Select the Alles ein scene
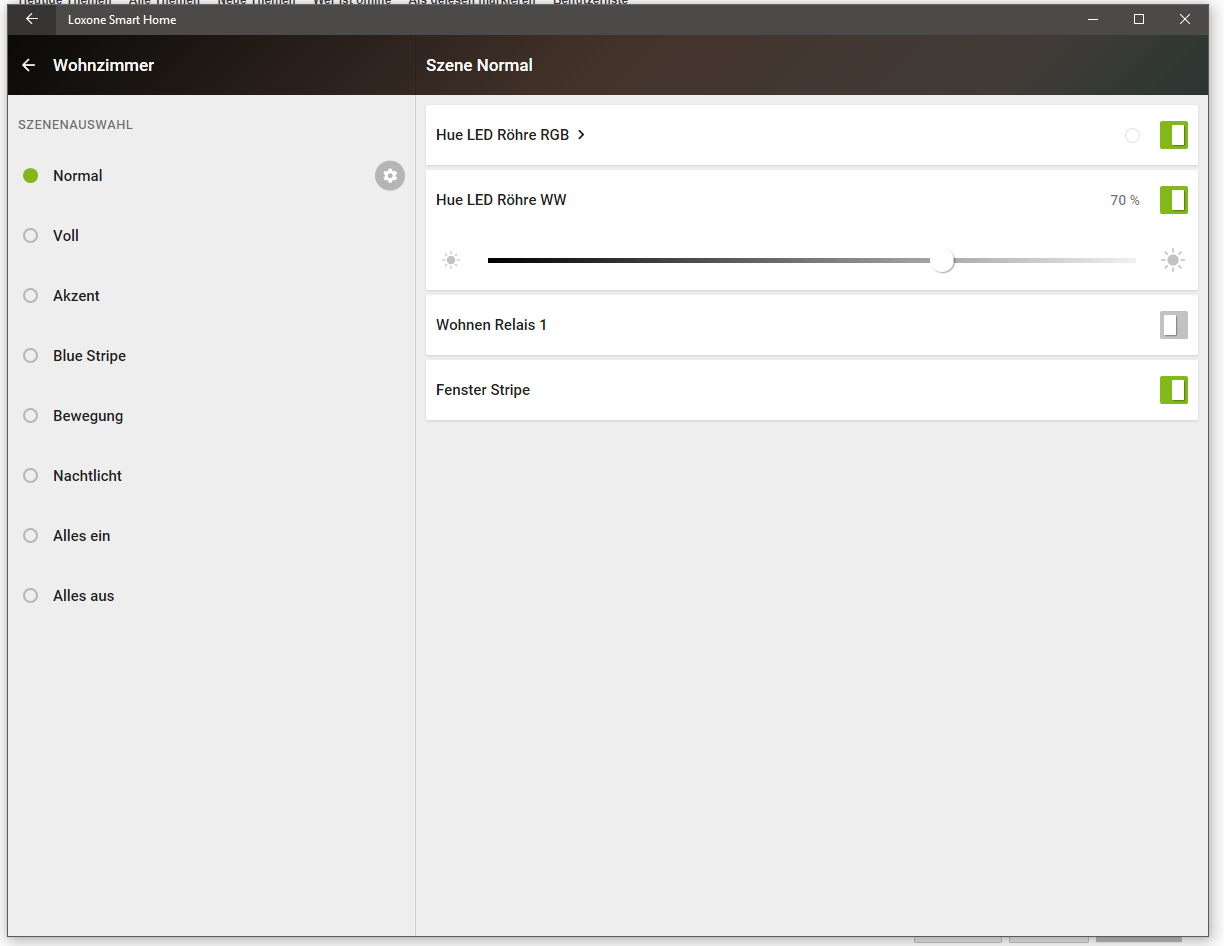Viewport: 1224px width, 946px height. pos(81,536)
